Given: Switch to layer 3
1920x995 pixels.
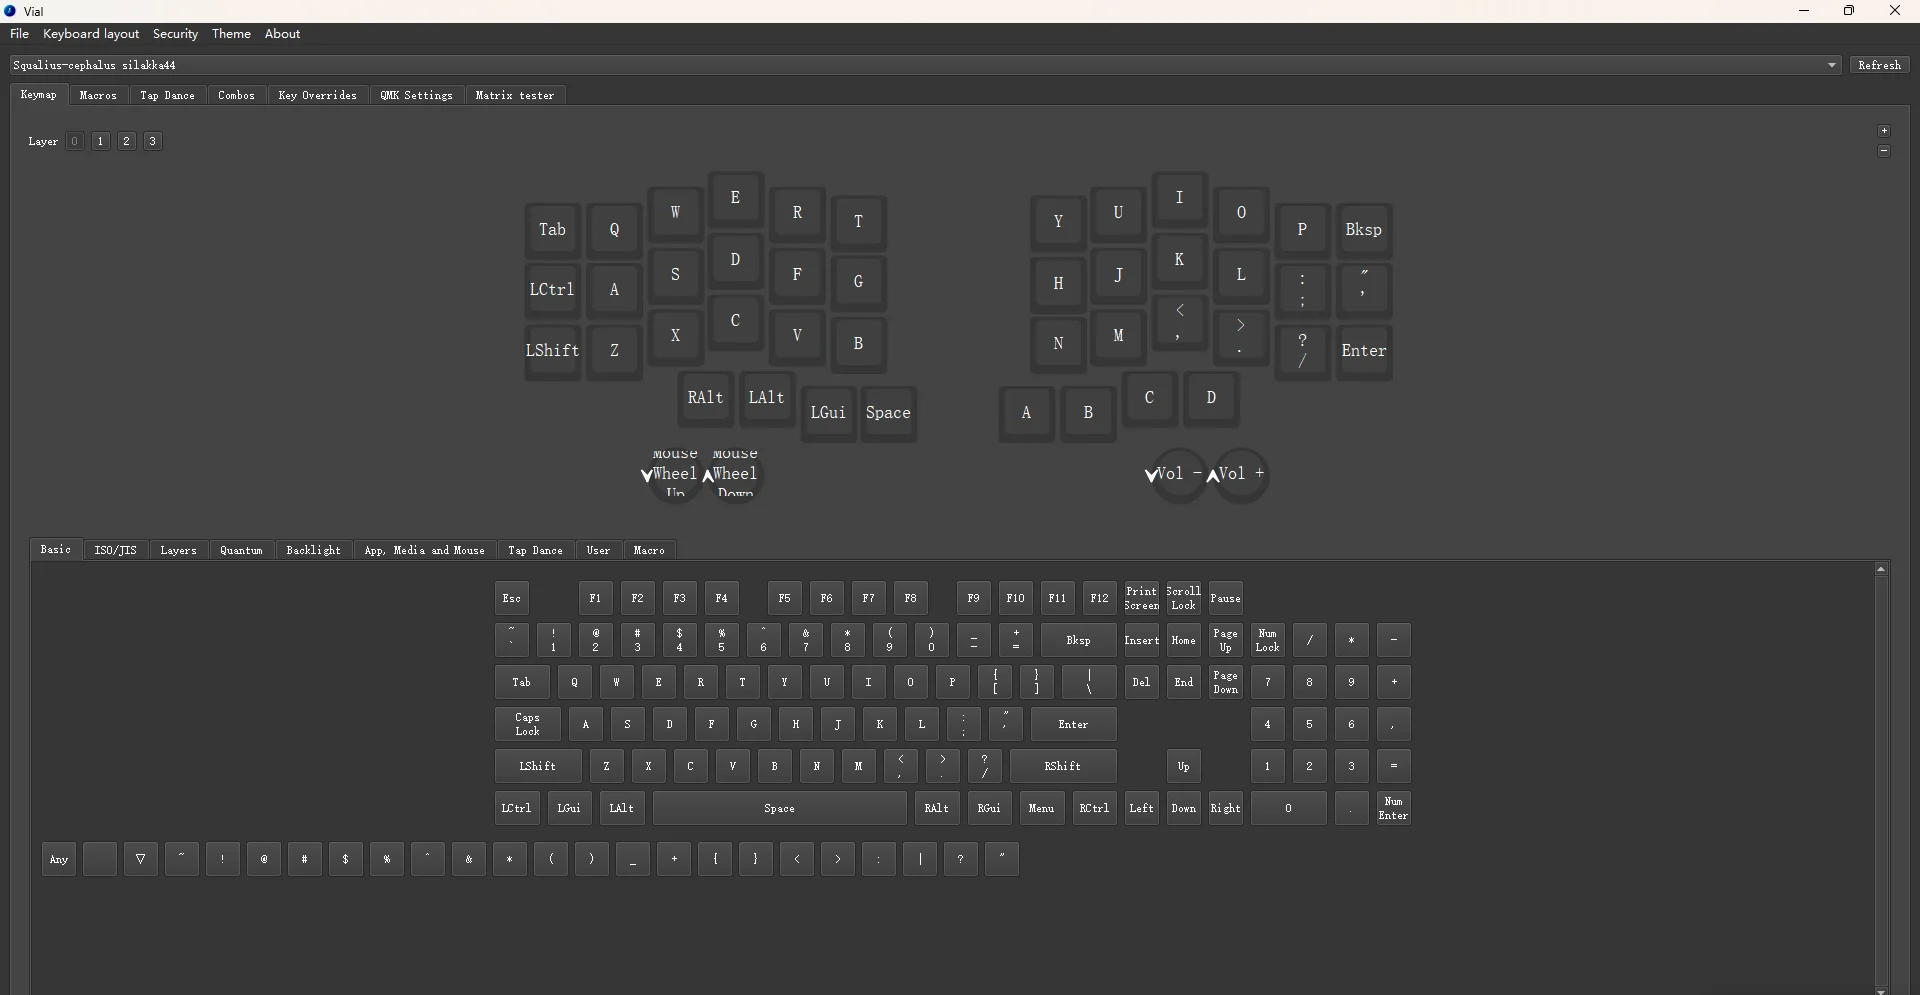Looking at the screenshot, I should [151, 141].
